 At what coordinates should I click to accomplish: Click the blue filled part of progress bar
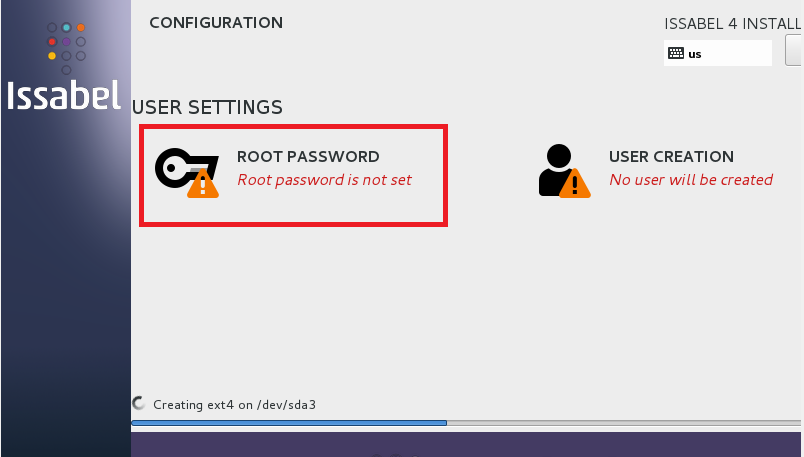click(288, 423)
